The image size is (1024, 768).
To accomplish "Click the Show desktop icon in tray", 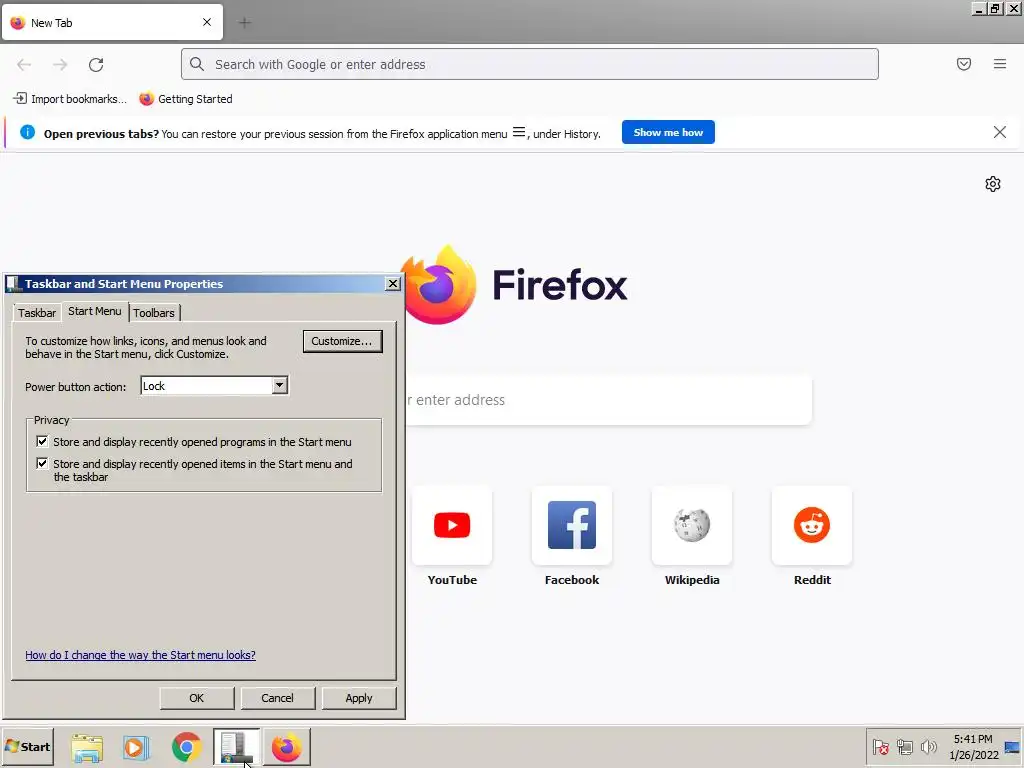I will [x=1012, y=746].
